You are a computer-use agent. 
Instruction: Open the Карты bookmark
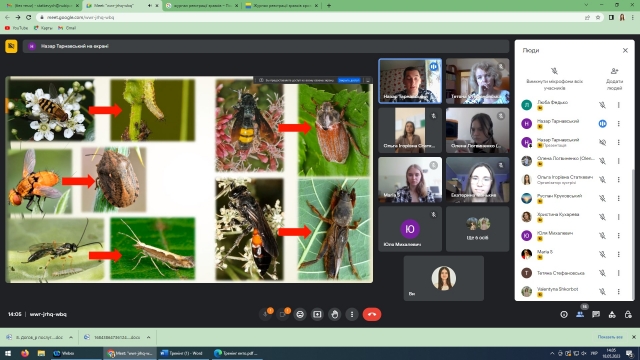[x=43, y=28]
